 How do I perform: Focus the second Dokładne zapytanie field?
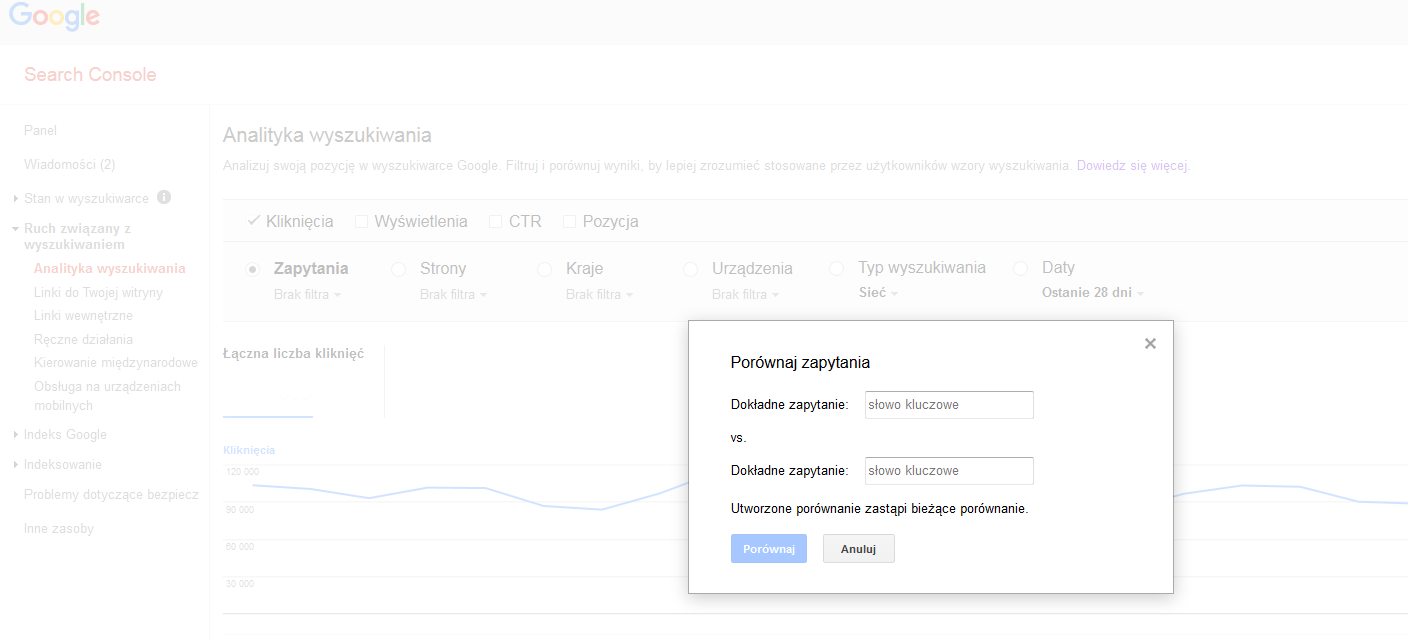(x=949, y=471)
